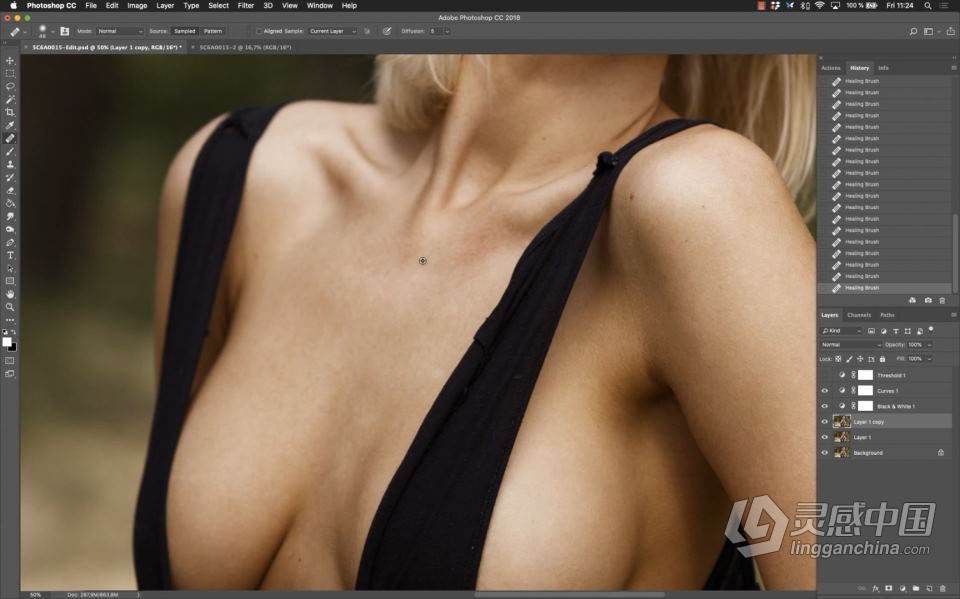The height and width of the screenshot is (599, 960).
Task: Select the Type tool
Action: click(10, 255)
